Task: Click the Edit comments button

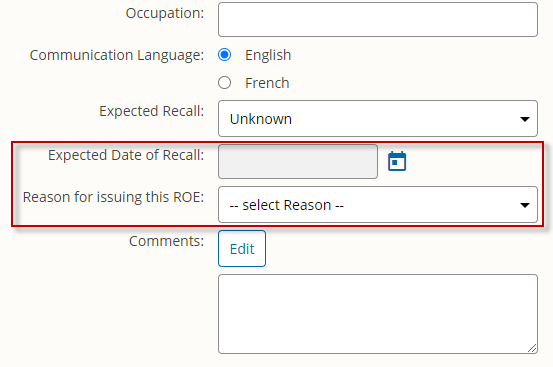Action: [242, 249]
